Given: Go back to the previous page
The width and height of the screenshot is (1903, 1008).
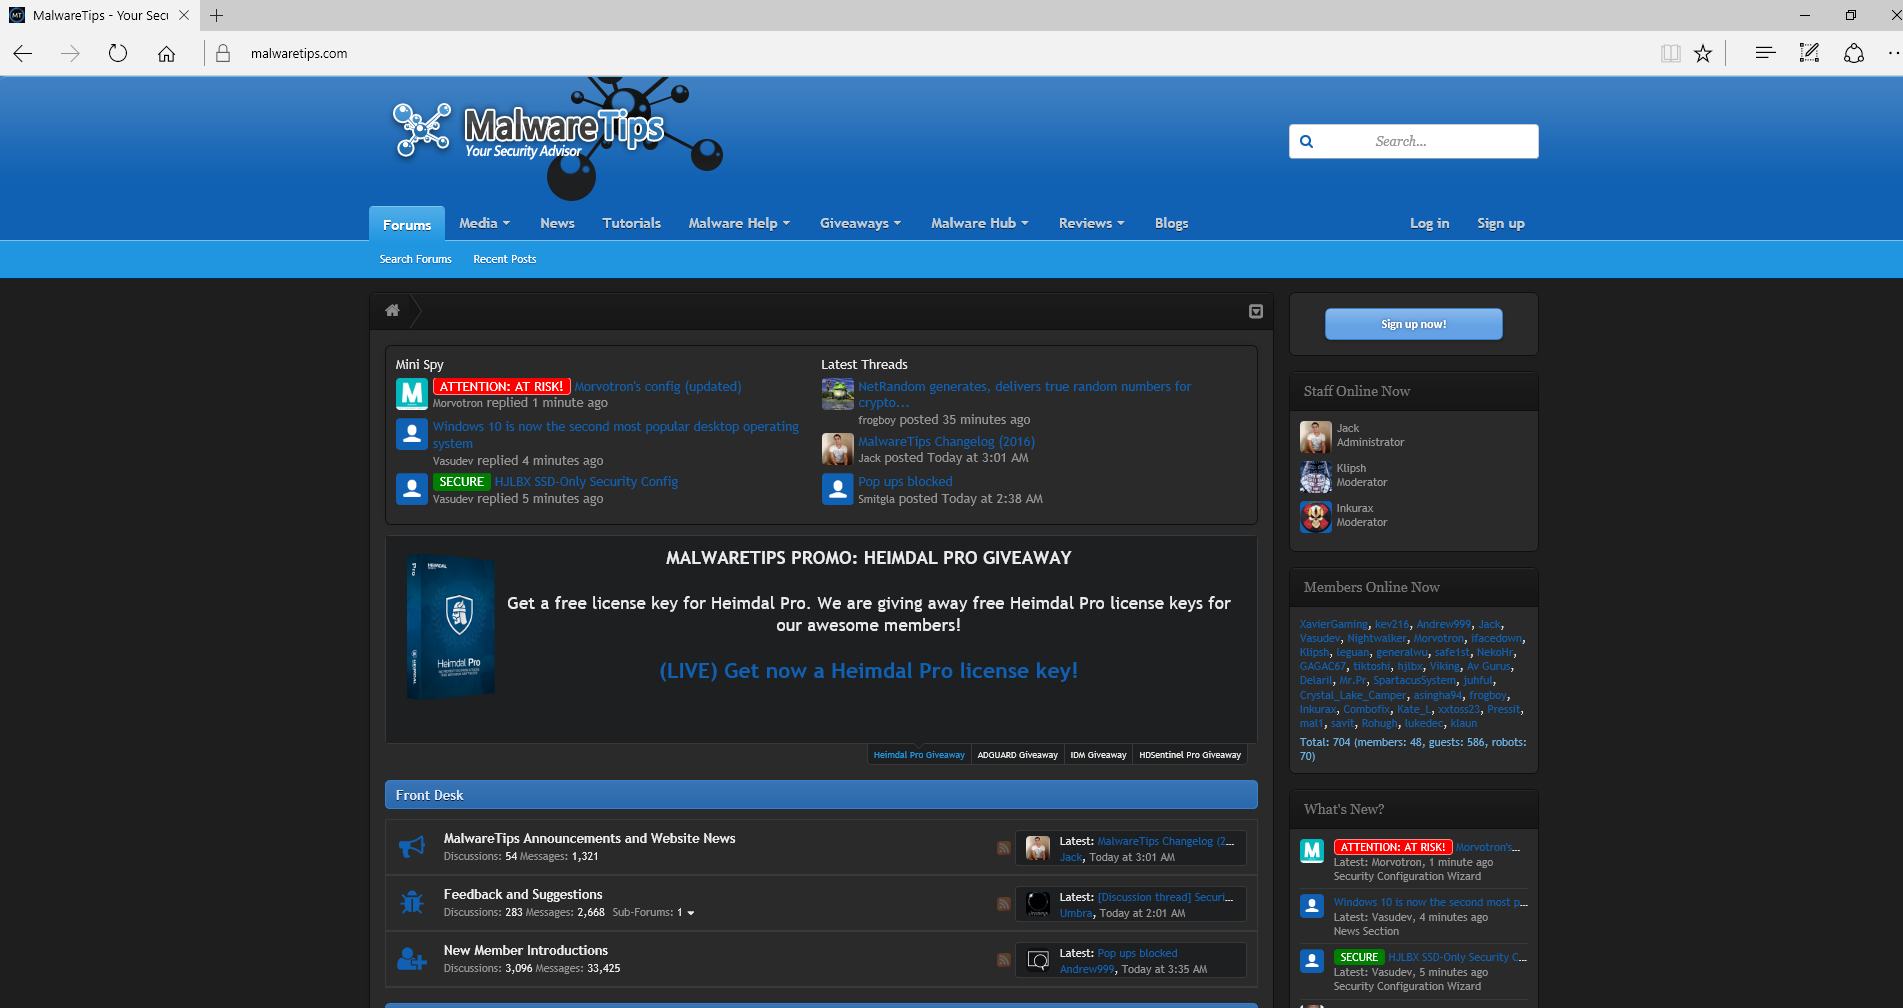Looking at the screenshot, I should (x=23, y=54).
